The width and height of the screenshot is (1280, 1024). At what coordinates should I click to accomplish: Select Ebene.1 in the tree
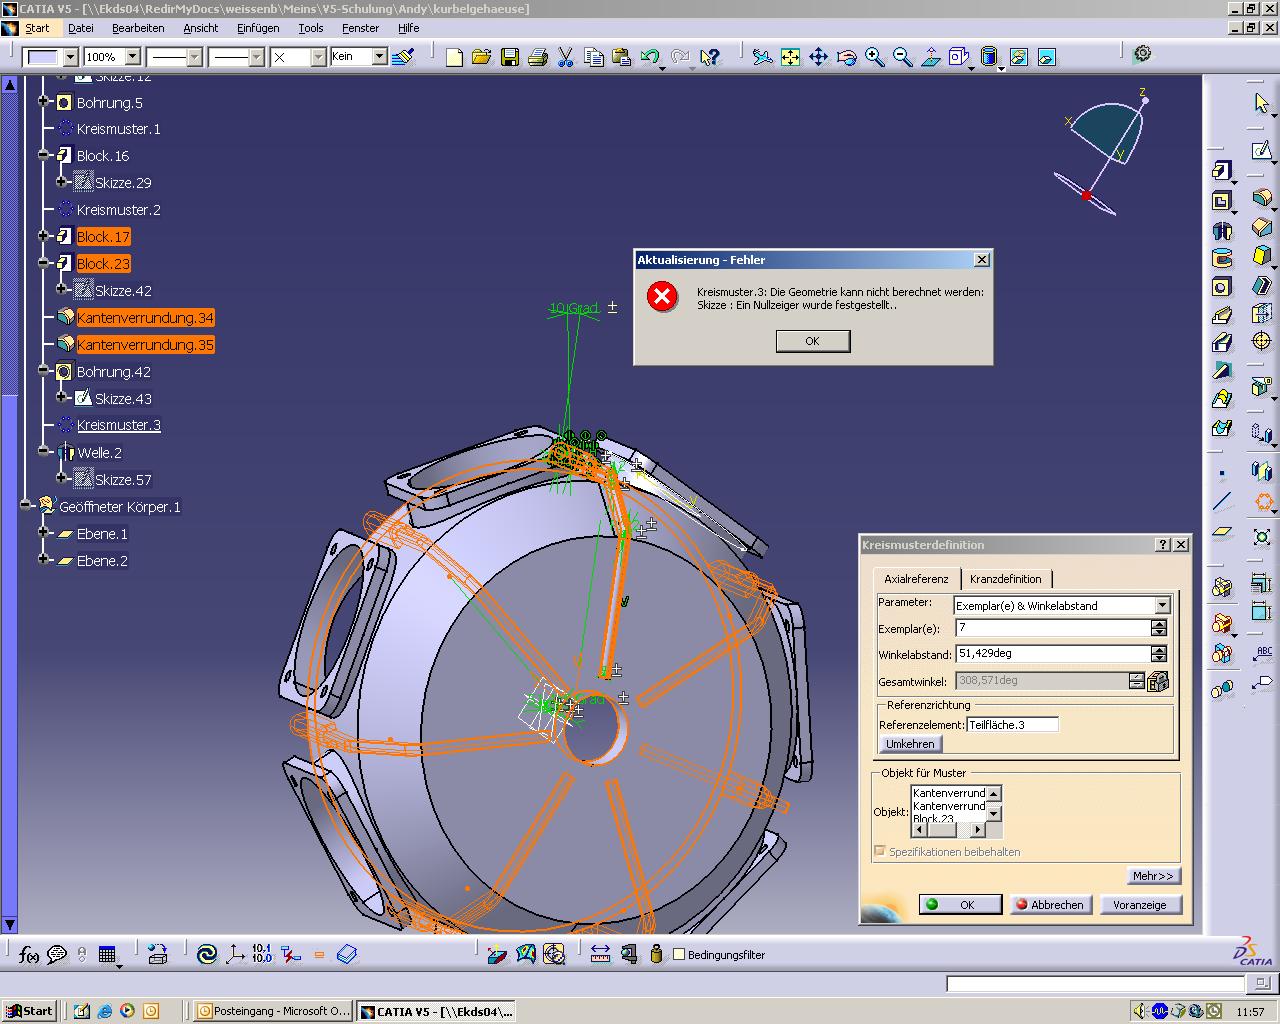coord(102,533)
